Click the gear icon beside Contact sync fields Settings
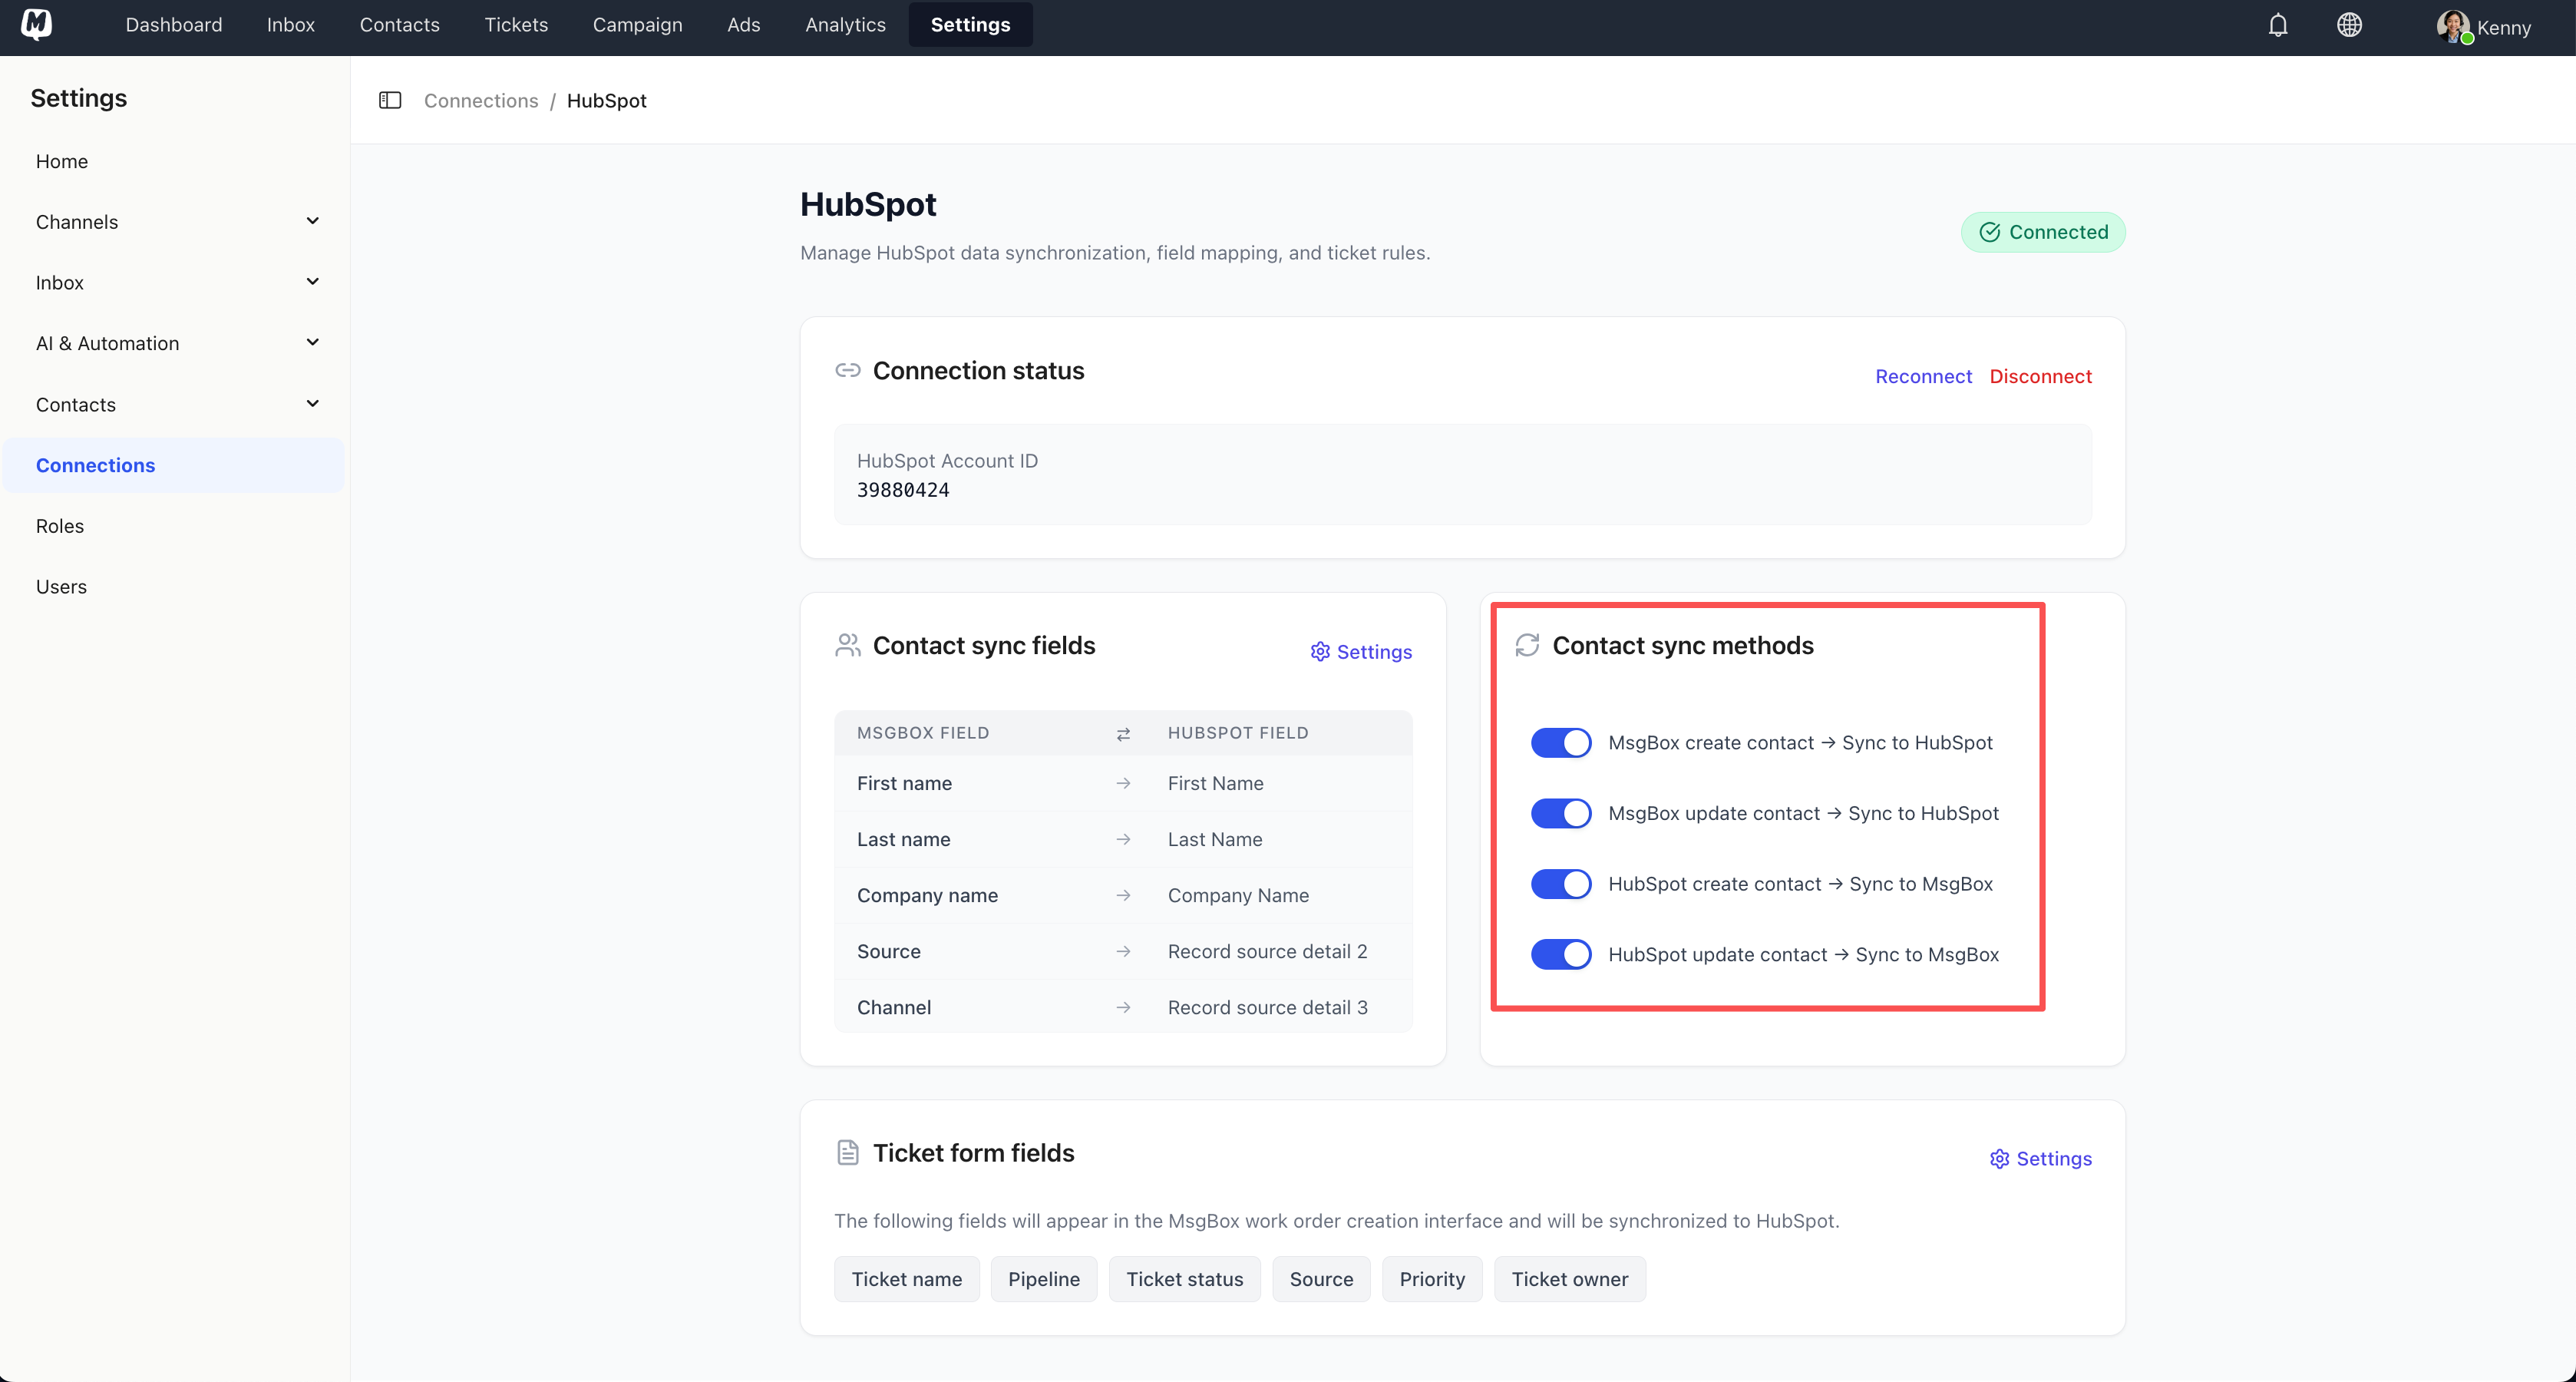 point(1320,651)
